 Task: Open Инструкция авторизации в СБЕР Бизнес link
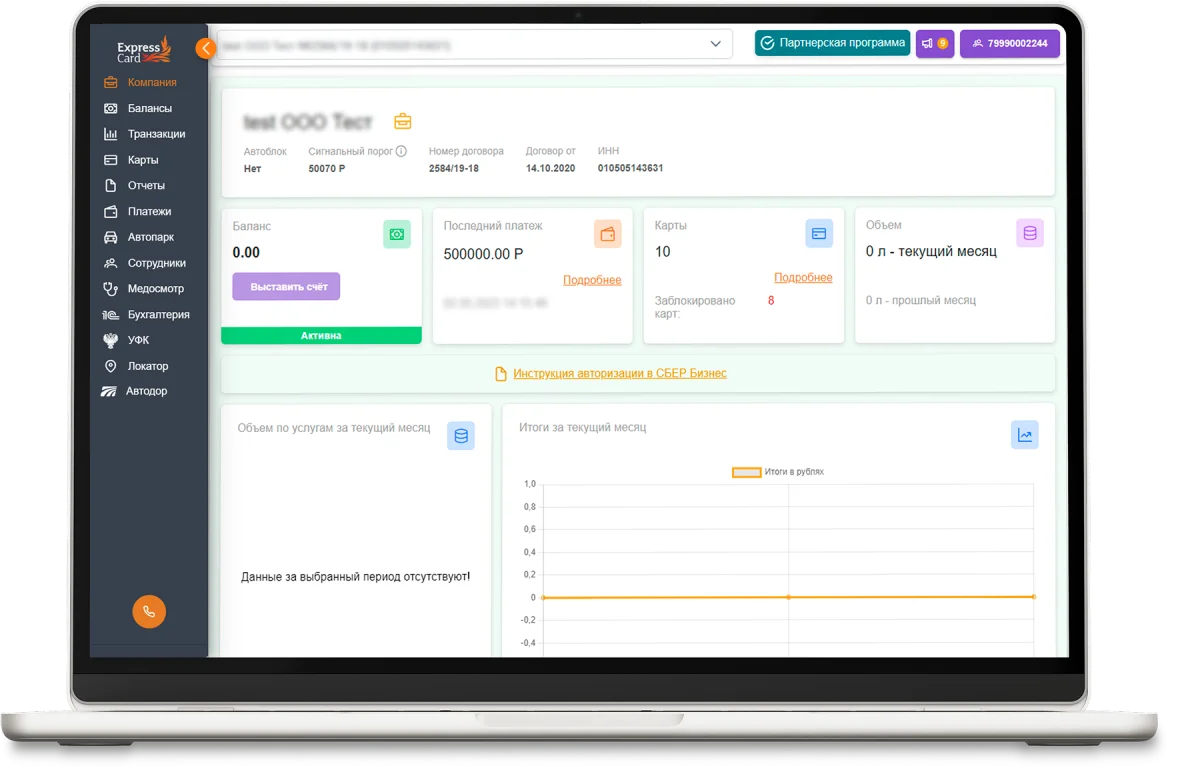tap(620, 373)
